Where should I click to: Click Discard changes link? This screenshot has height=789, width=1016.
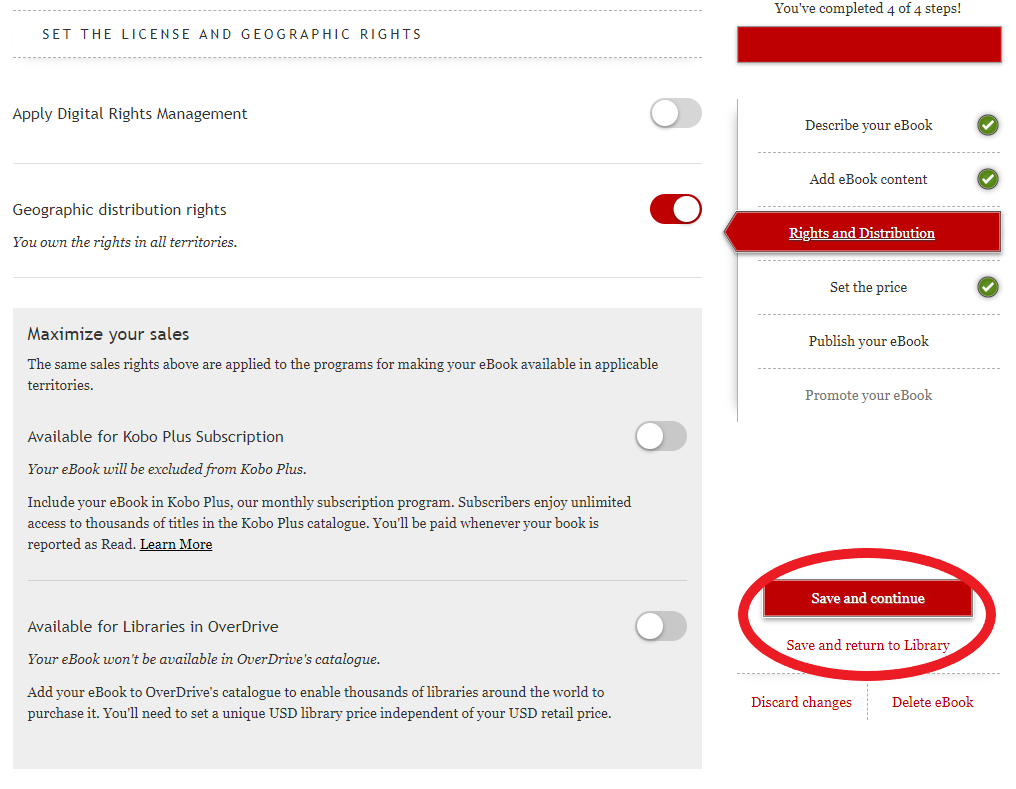[x=801, y=702]
